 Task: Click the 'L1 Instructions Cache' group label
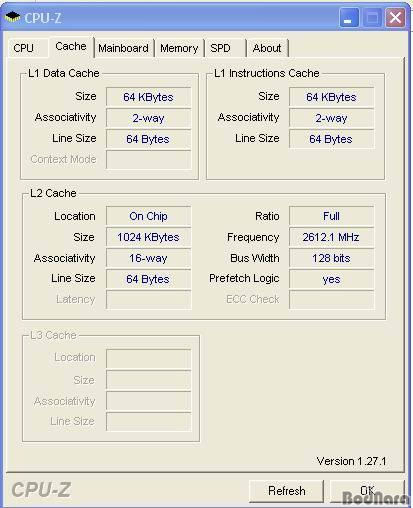266,73
